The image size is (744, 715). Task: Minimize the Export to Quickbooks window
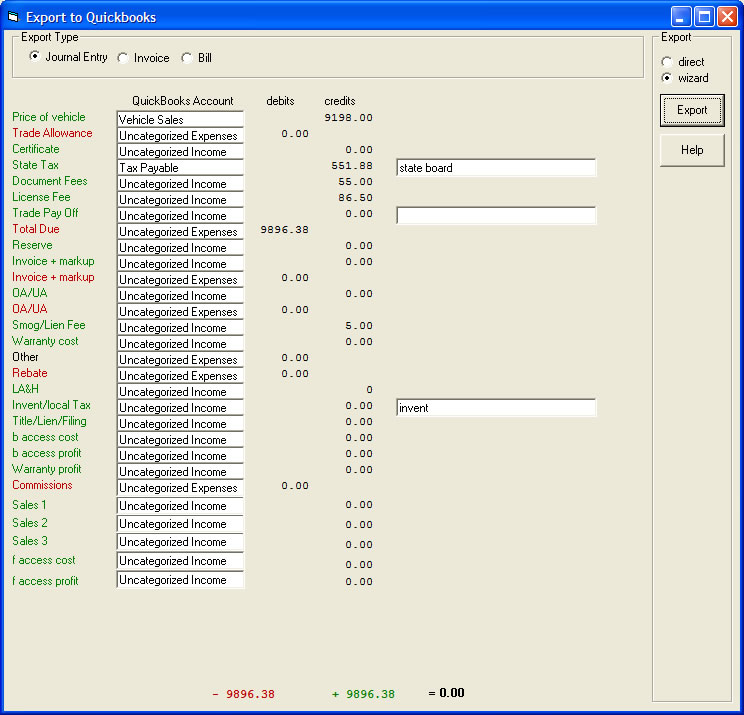pyautogui.click(x=681, y=17)
